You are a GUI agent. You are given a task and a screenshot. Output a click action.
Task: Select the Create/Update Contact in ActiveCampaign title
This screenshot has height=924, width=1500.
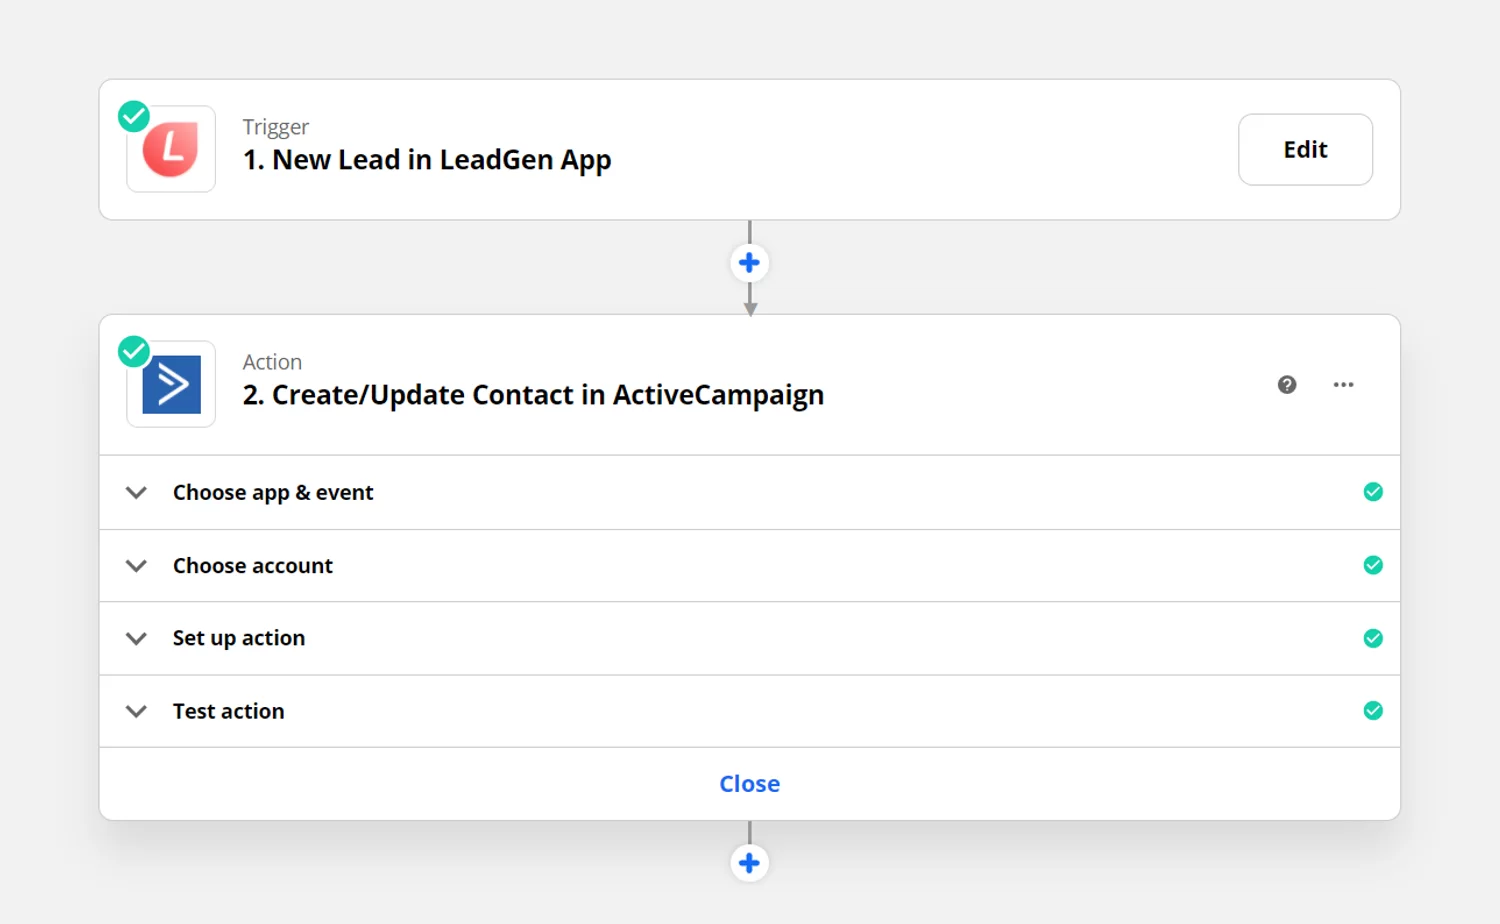[x=533, y=395]
